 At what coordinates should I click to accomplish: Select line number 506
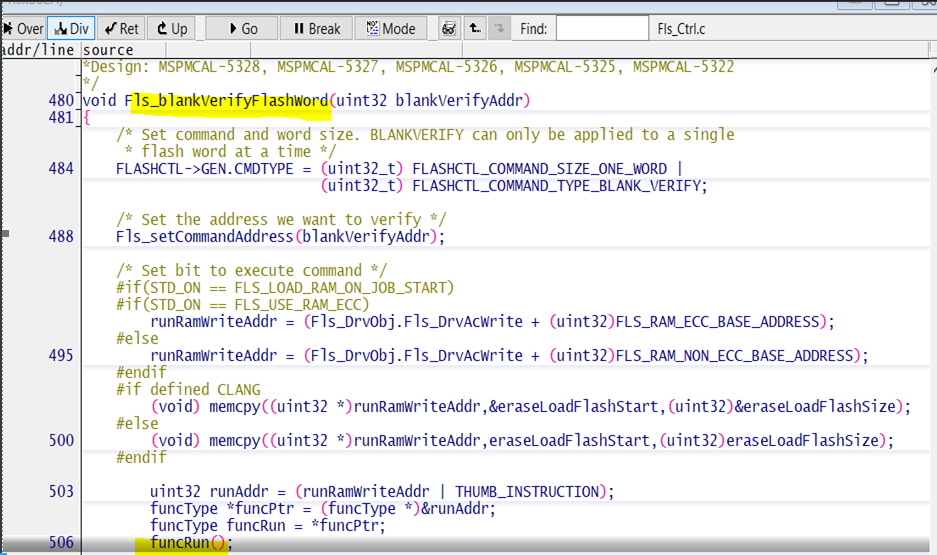(x=61, y=542)
